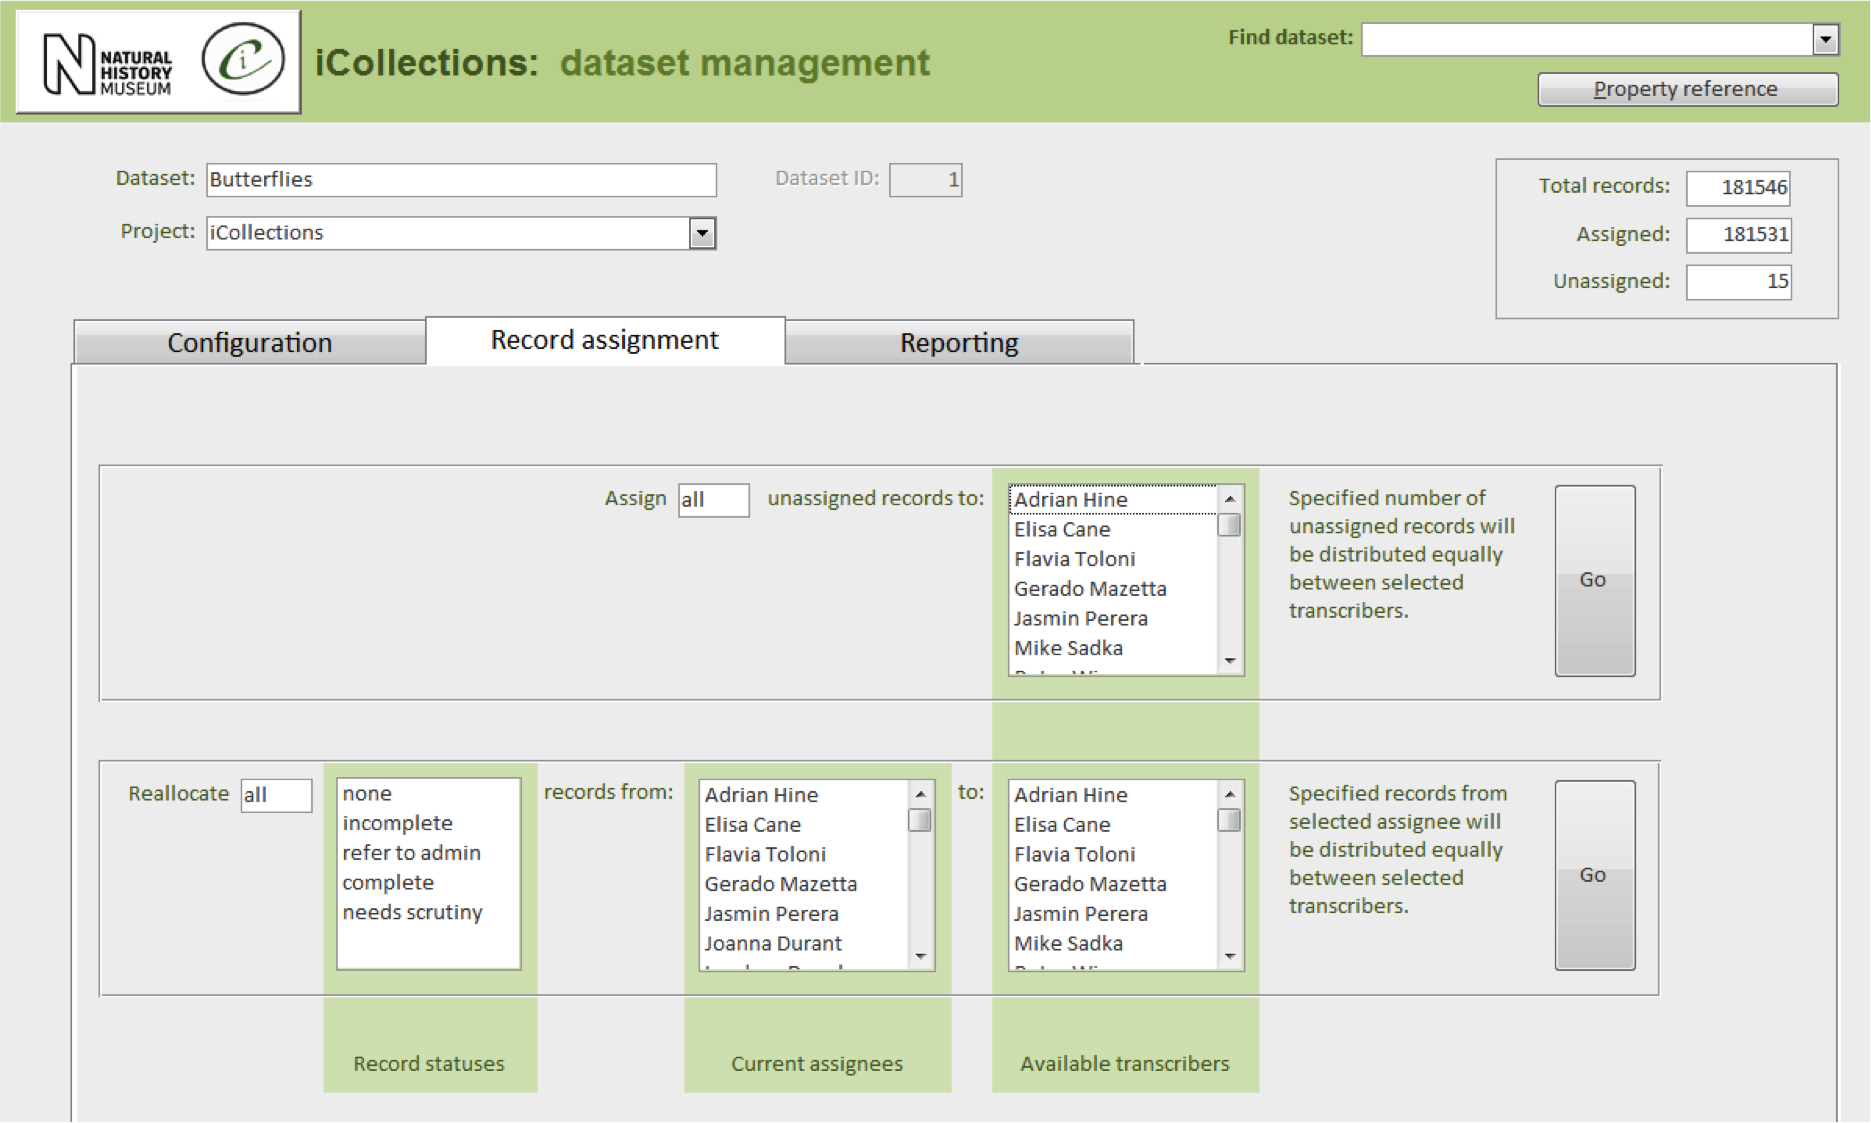Image resolution: width=1871 pixels, height=1123 pixels.
Task: Select Mike Sadka in Reallocate 'to' list
Action: pos(1113,944)
